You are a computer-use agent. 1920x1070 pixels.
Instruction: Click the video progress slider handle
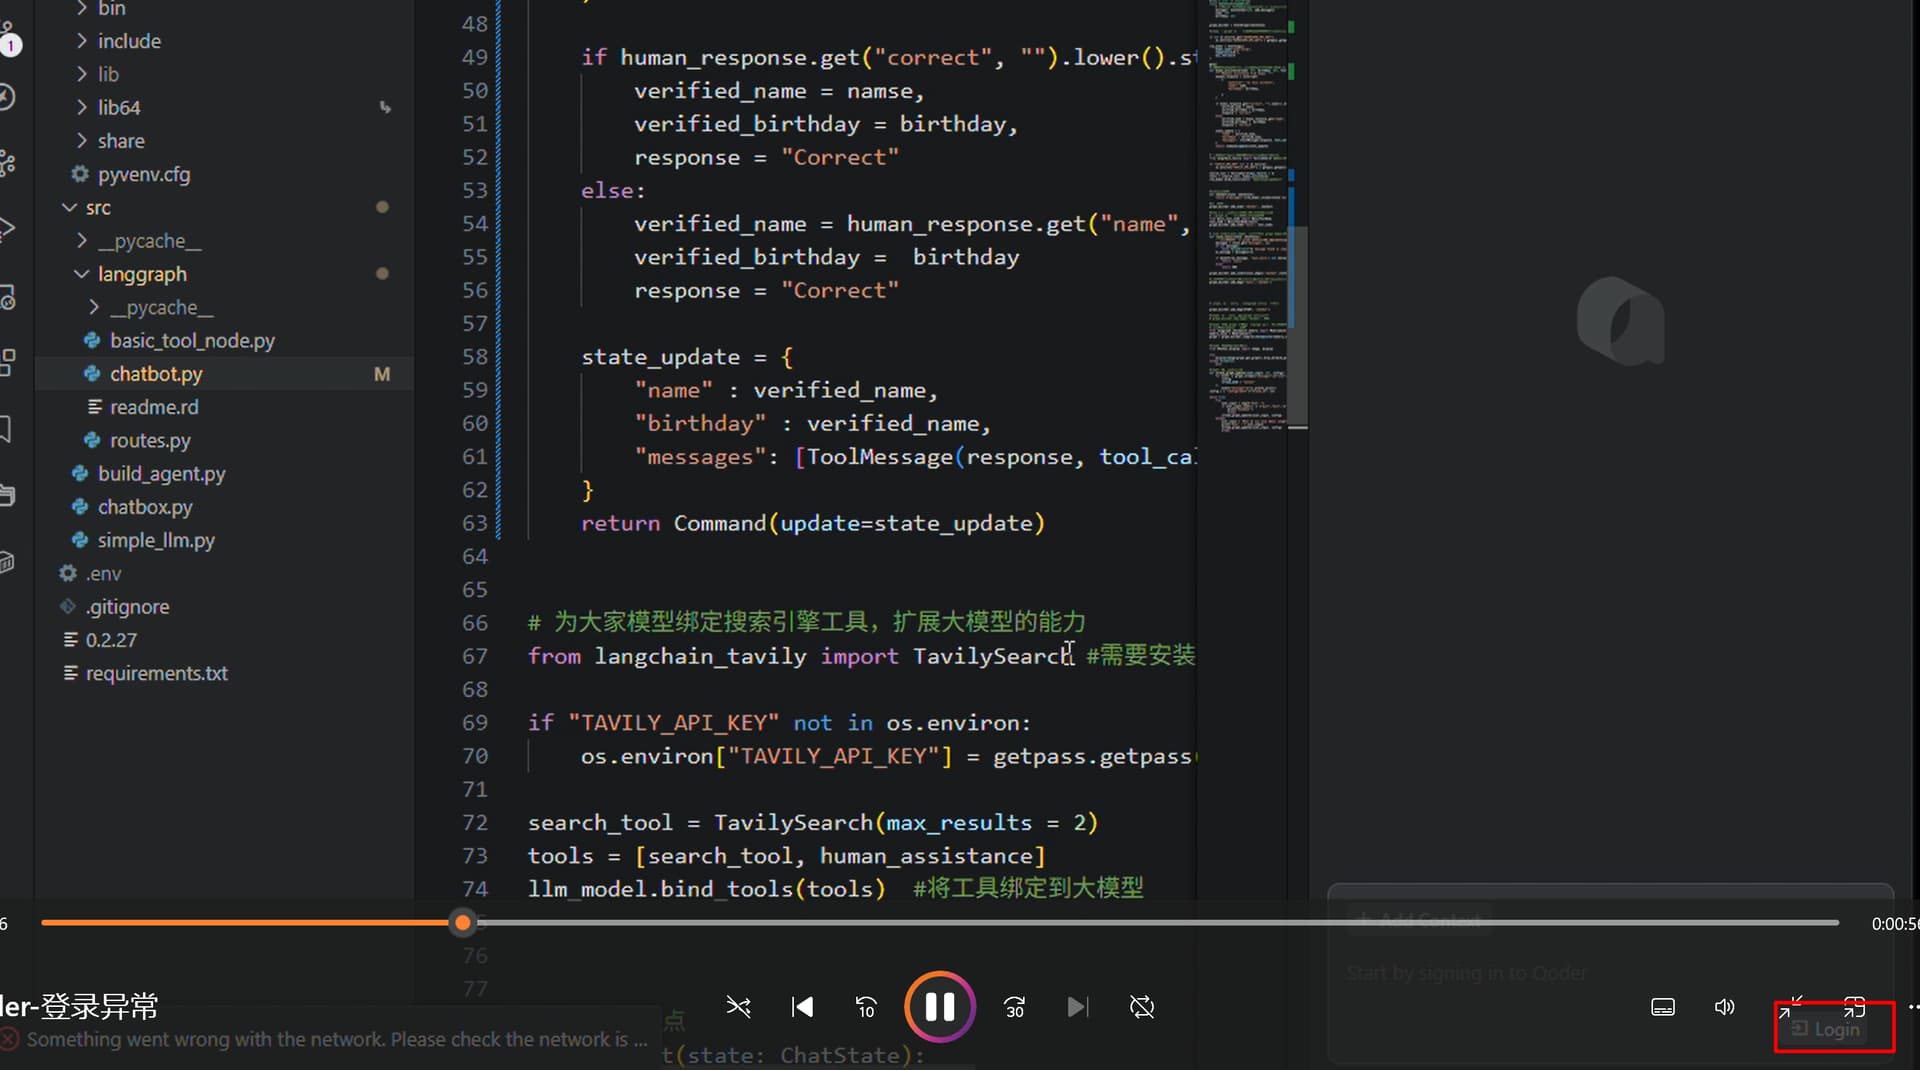(x=462, y=922)
